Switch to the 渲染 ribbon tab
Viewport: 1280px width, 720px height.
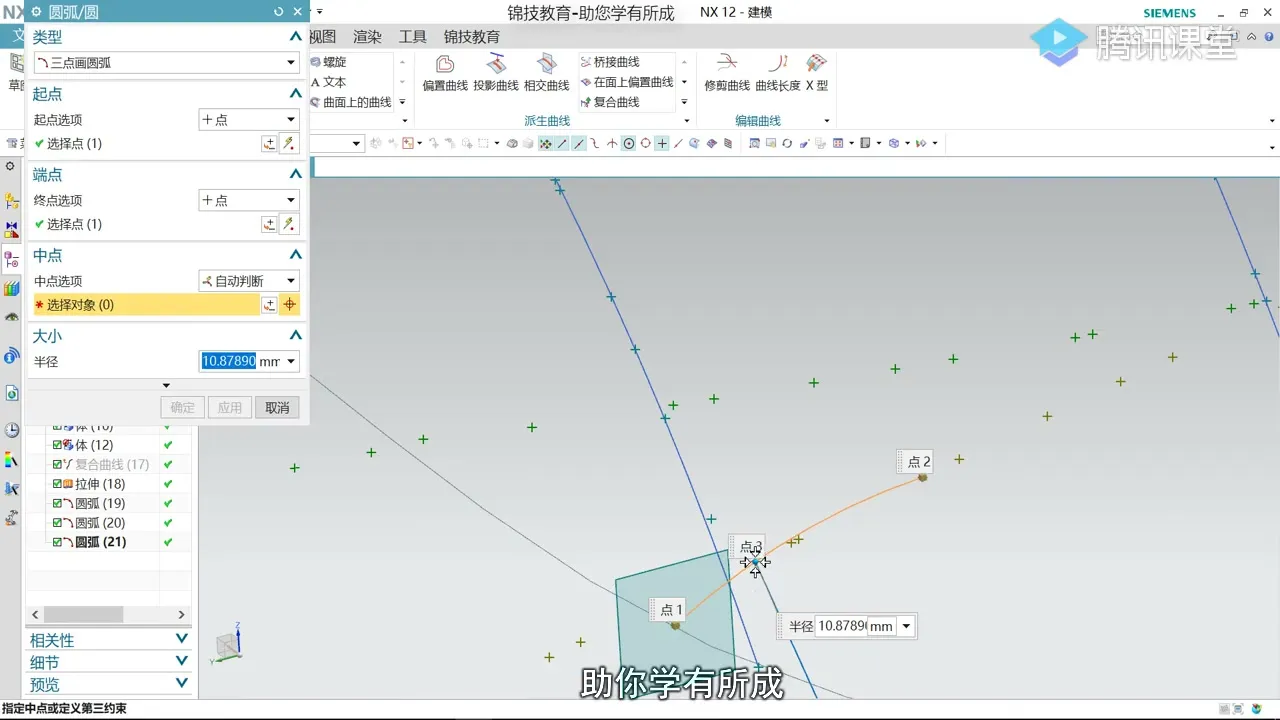pos(367,36)
